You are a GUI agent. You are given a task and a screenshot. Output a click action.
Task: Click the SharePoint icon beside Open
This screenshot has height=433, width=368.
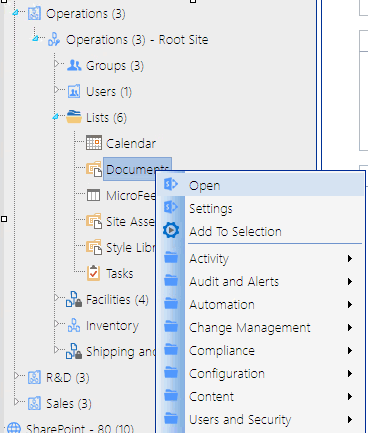(171, 184)
